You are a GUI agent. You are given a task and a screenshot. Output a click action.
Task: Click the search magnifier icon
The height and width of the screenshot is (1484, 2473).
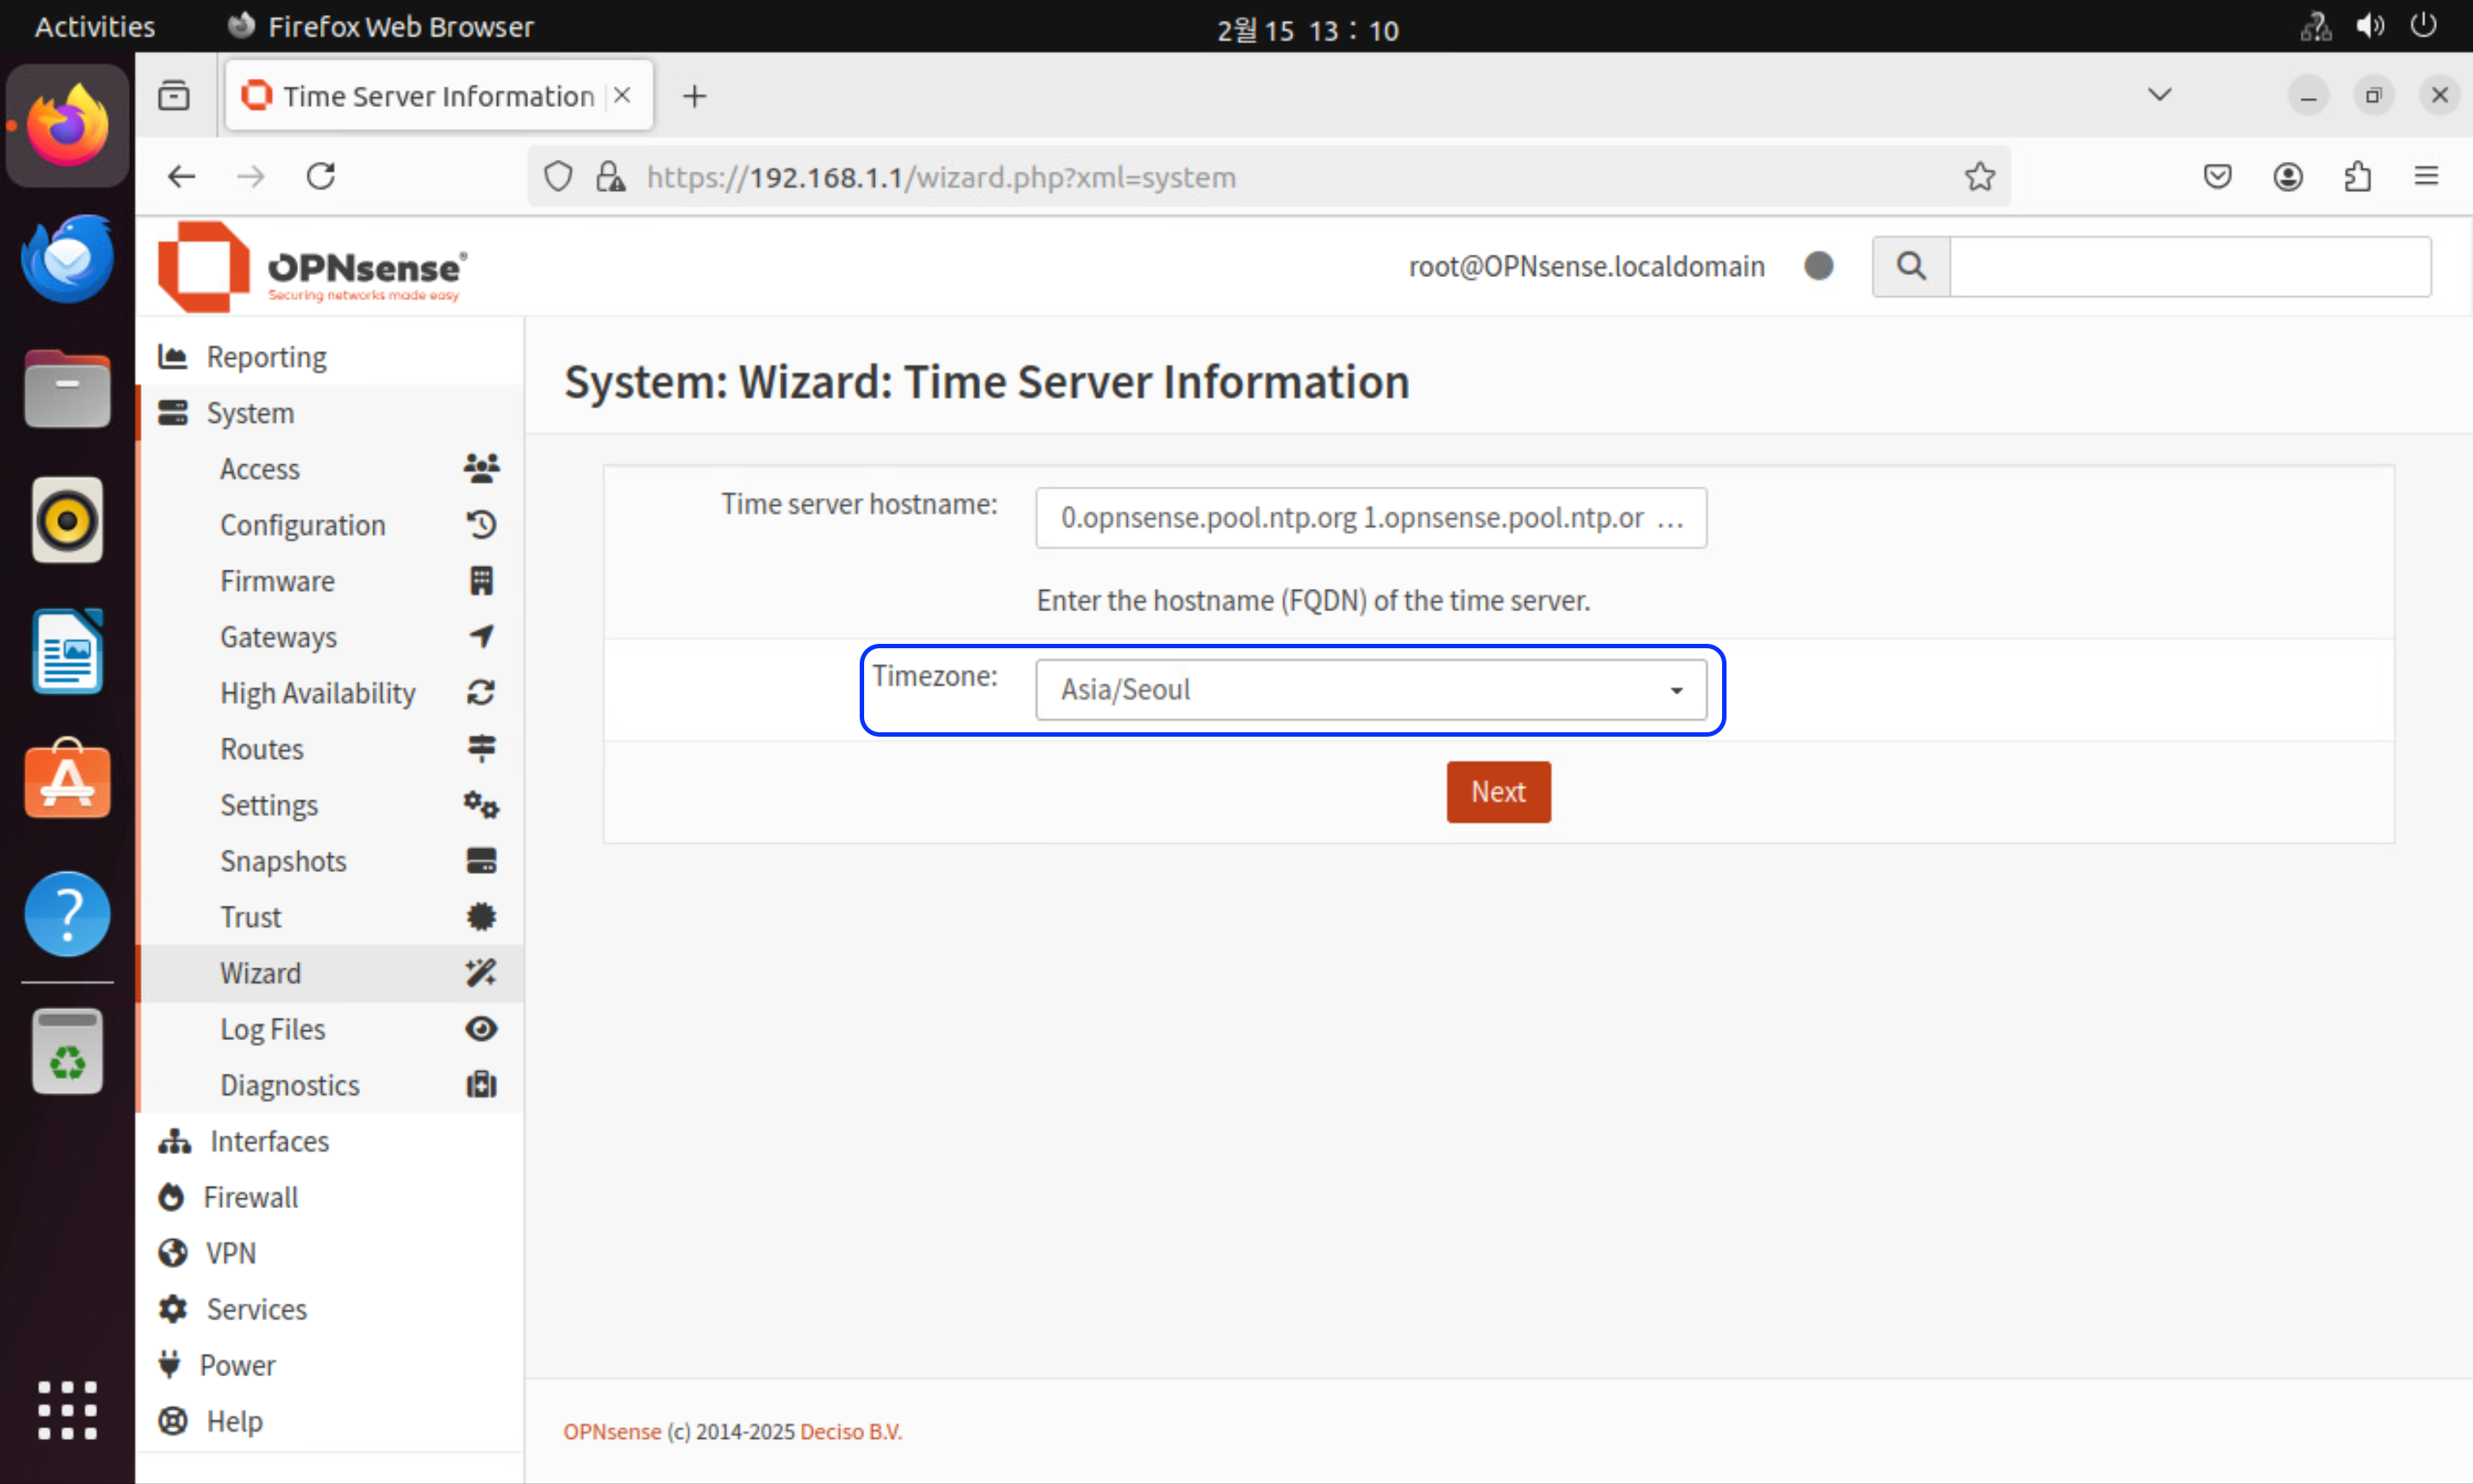tap(1910, 266)
